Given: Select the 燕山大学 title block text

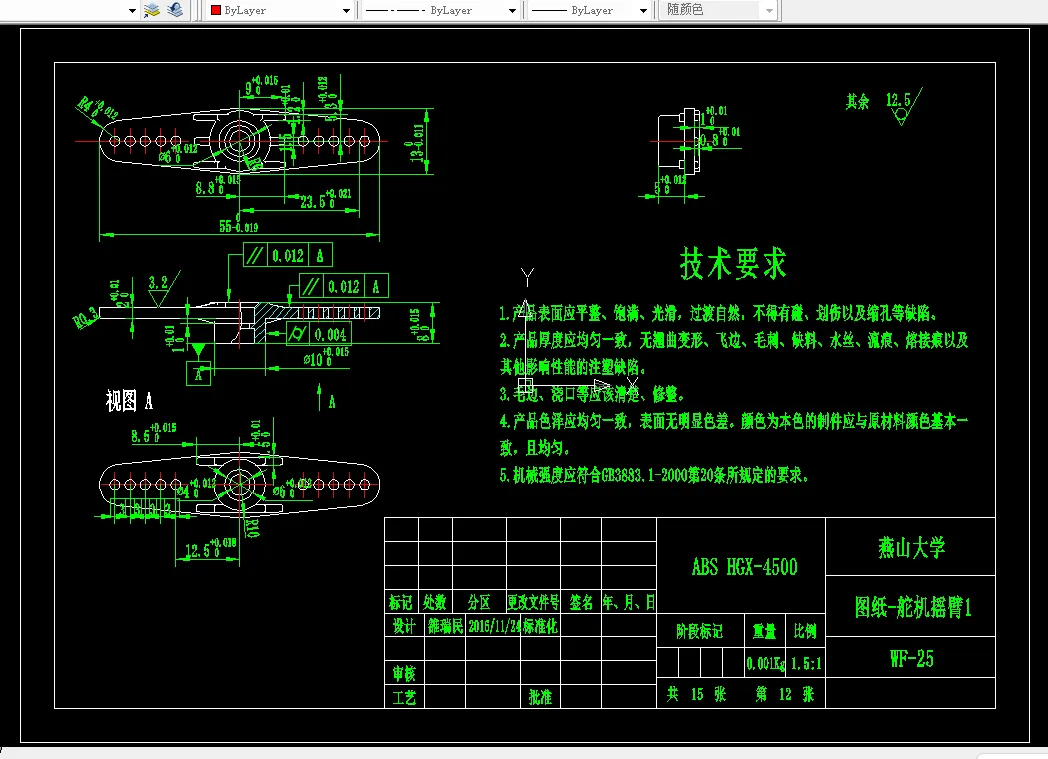Looking at the screenshot, I should click(912, 548).
